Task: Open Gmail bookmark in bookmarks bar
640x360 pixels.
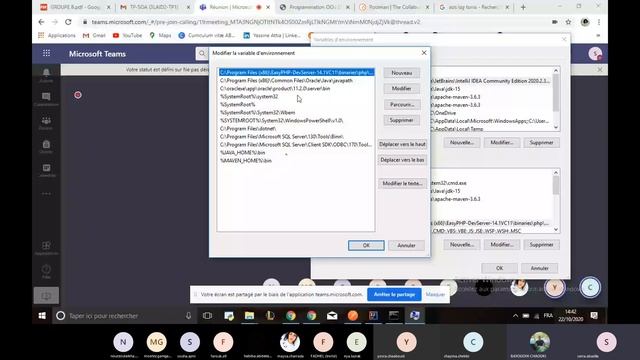Action: (x=94, y=36)
